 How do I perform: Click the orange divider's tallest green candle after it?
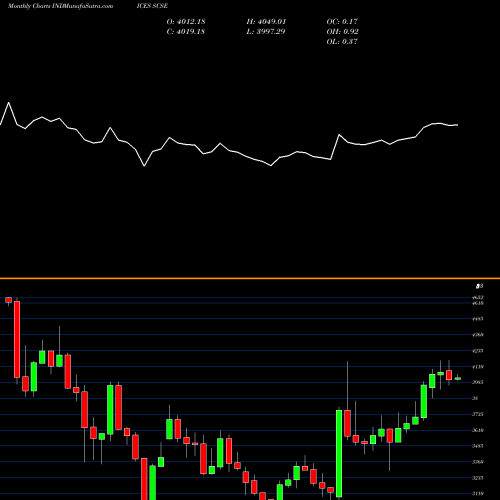point(339,453)
